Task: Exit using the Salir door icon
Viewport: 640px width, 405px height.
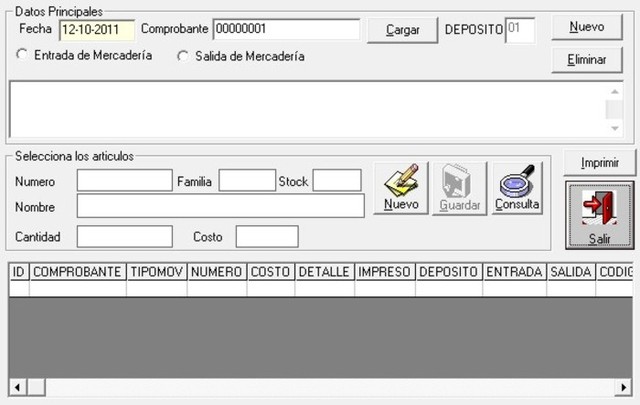Action: (x=600, y=215)
